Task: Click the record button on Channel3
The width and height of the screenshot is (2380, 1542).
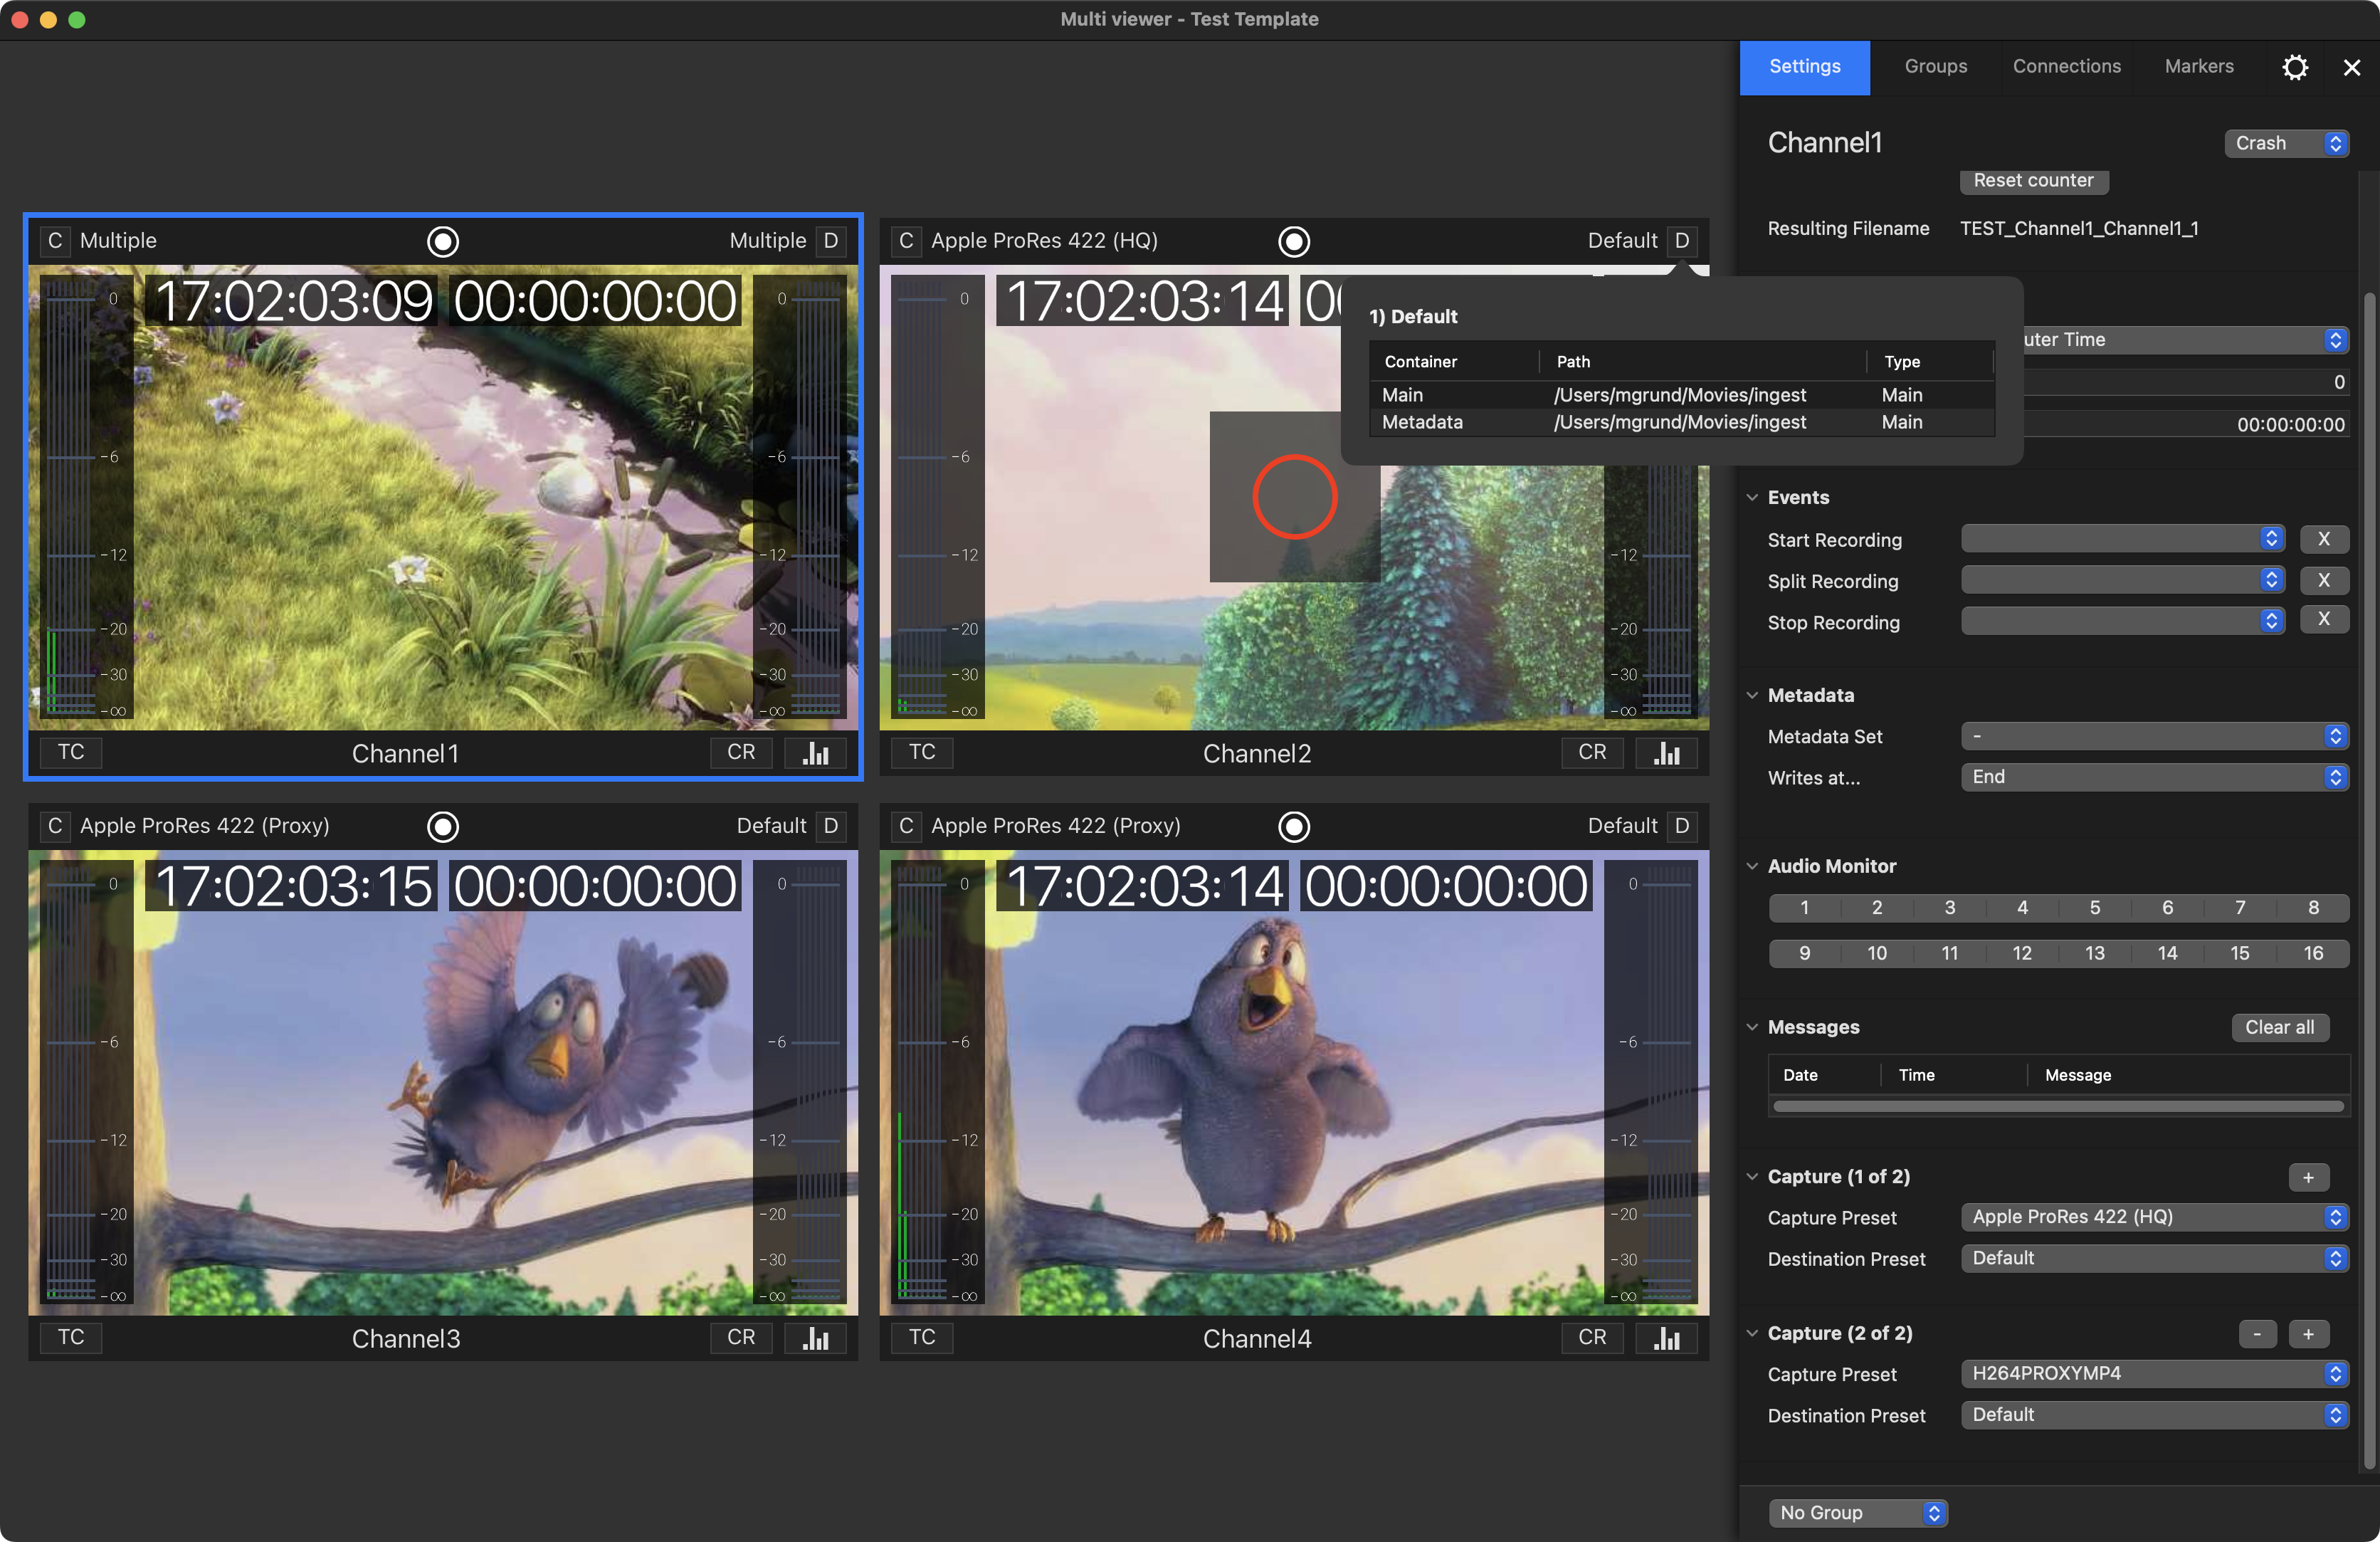Action: 443,826
